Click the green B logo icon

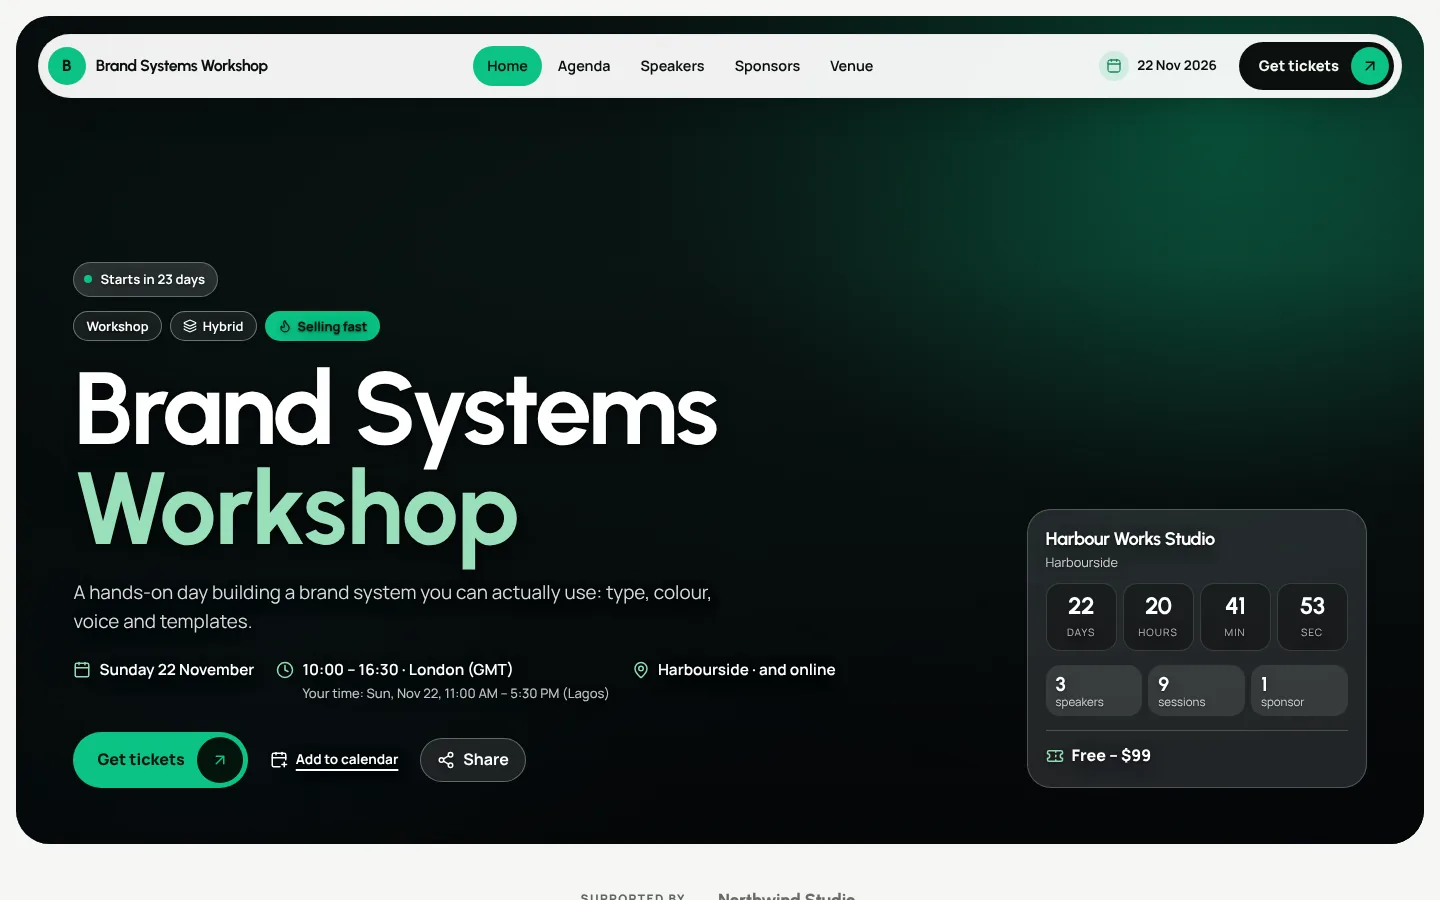click(67, 66)
